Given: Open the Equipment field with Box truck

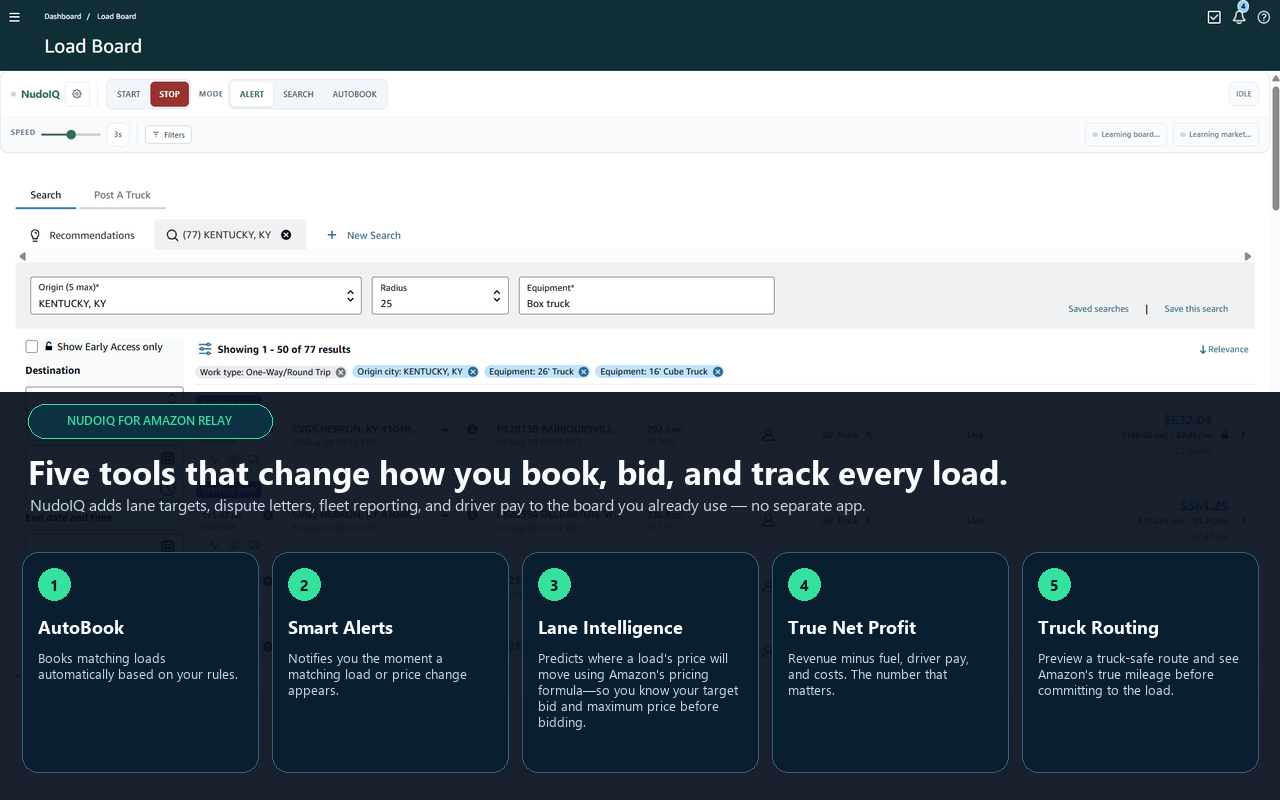Looking at the screenshot, I should [647, 296].
